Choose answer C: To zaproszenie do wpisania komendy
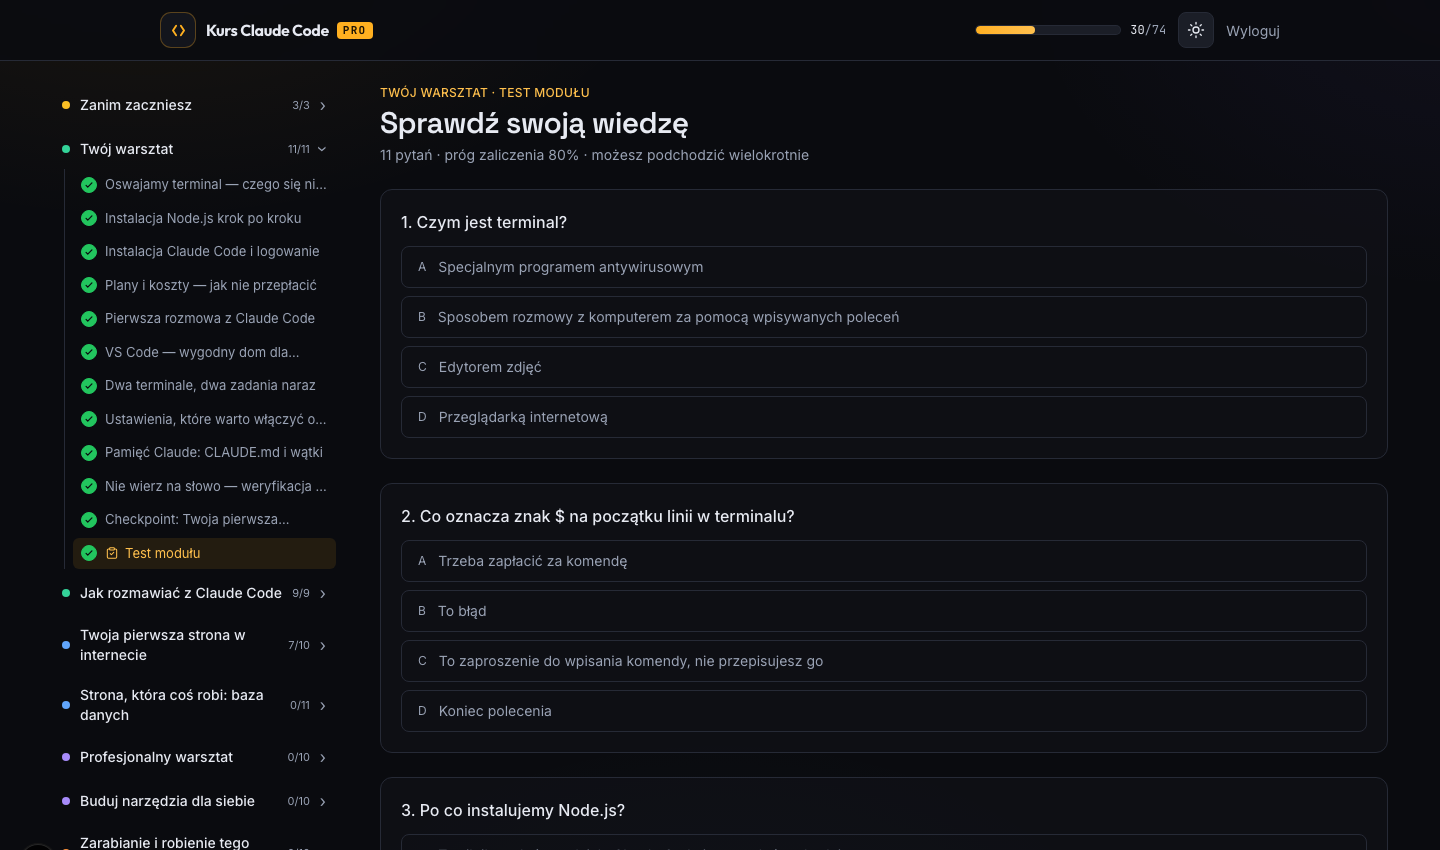 pyautogui.click(x=884, y=661)
